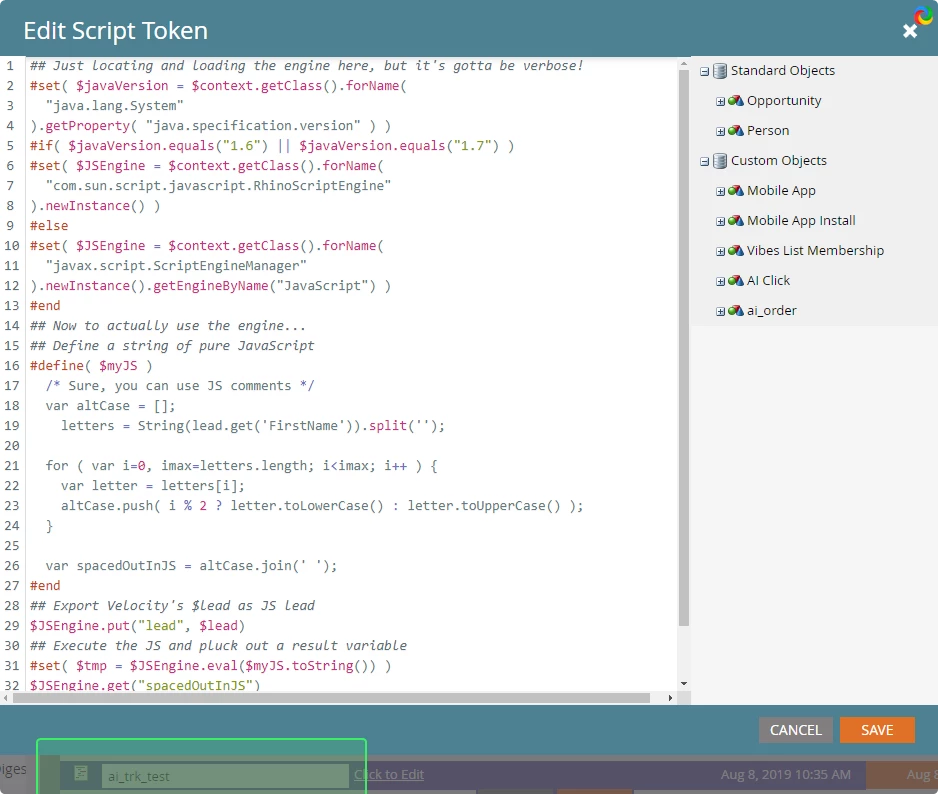Screen dimensions: 938x794
Task: Click "var altCase = [];" code line
Action: coord(111,406)
